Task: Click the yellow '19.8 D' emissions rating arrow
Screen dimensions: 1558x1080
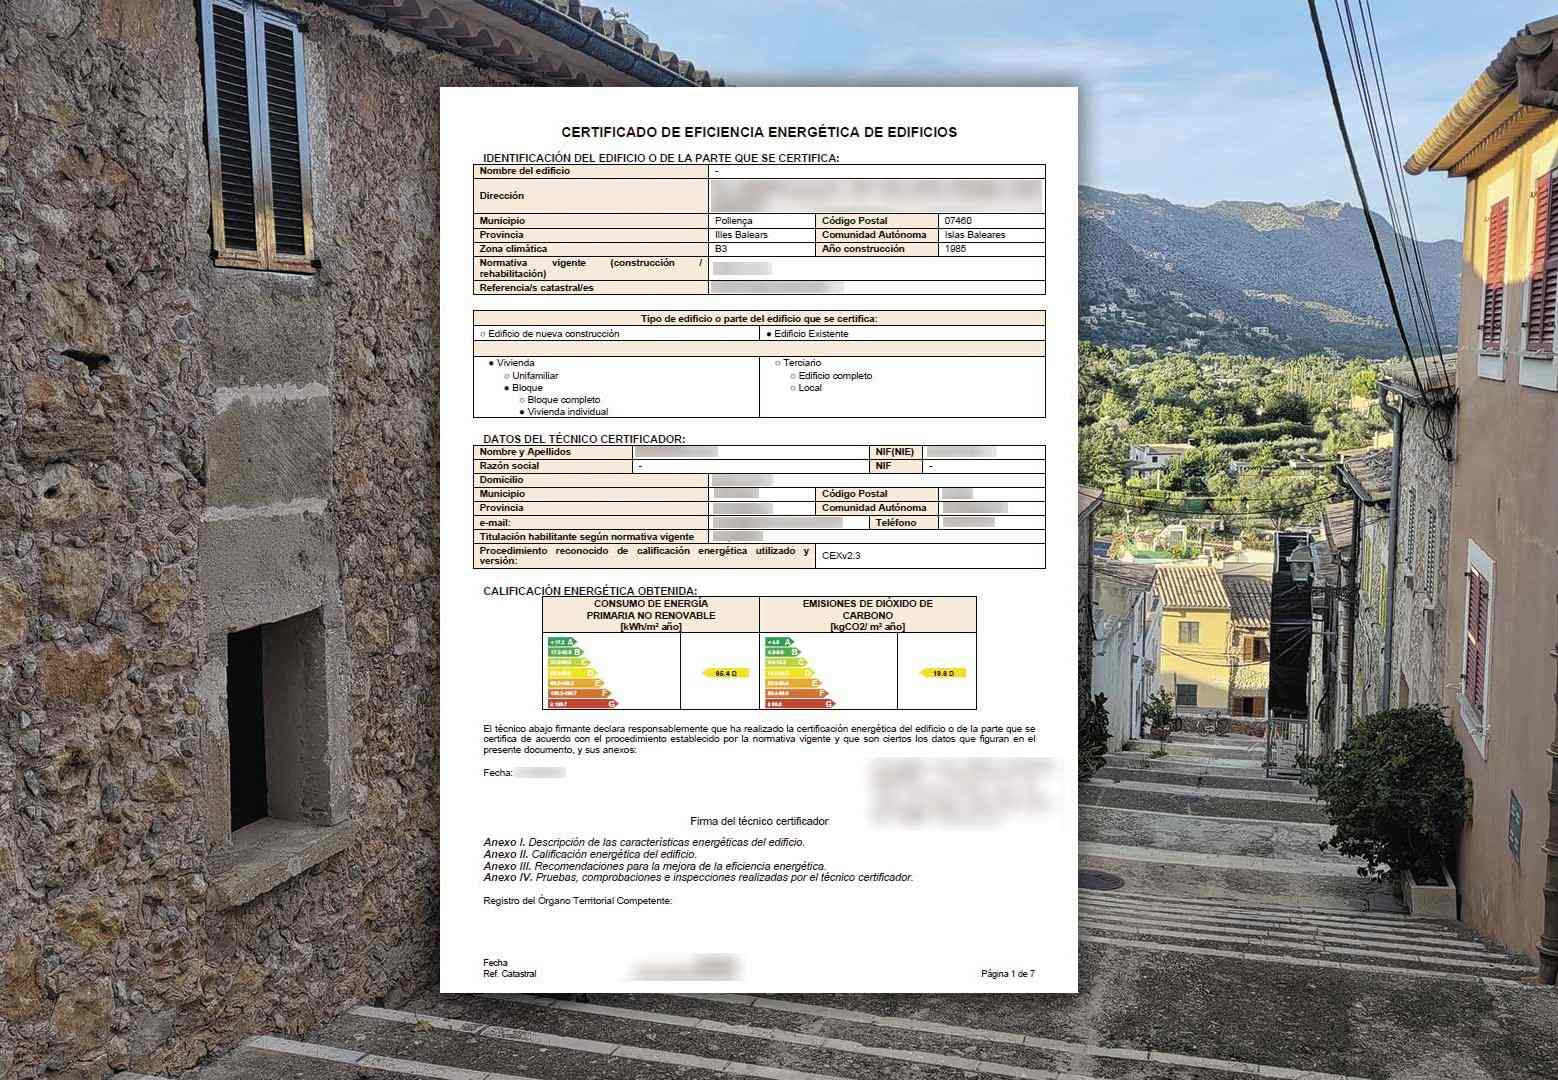Action: (942, 674)
